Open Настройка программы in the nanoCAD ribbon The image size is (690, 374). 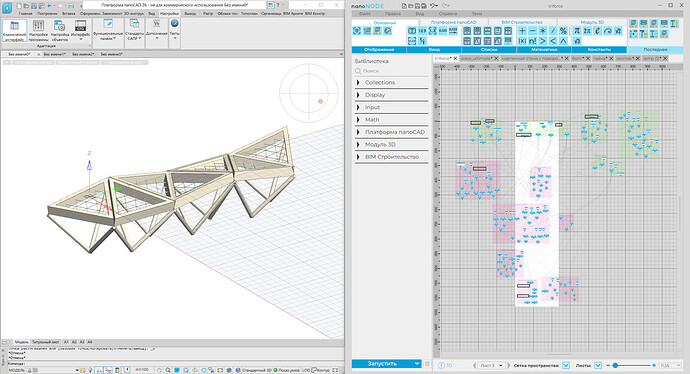tap(39, 31)
